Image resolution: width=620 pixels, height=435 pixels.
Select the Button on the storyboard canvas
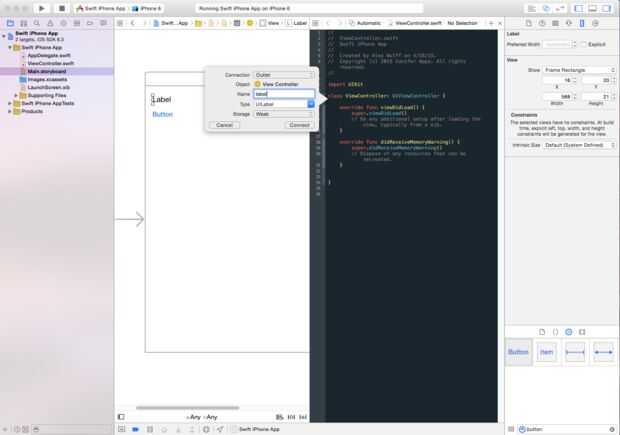pos(163,114)
